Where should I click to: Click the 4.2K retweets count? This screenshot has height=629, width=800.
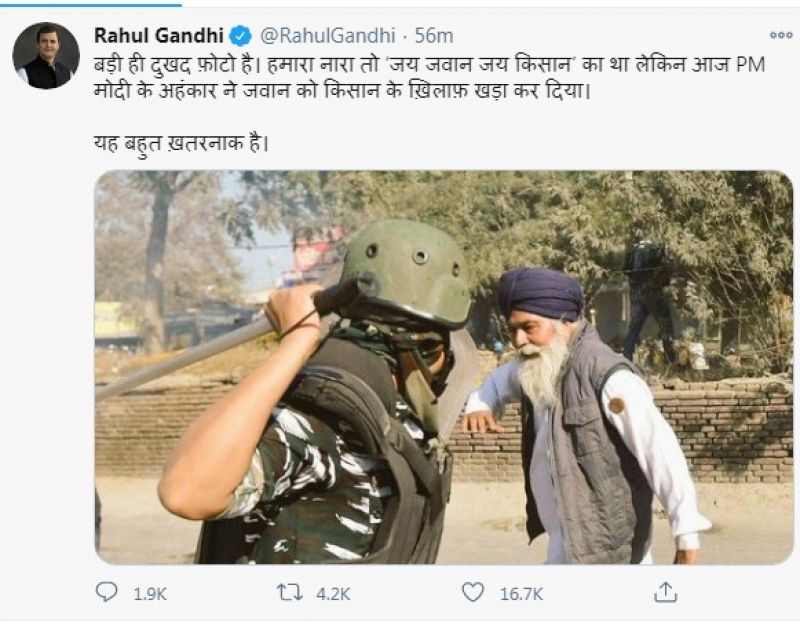coord(333,594)
